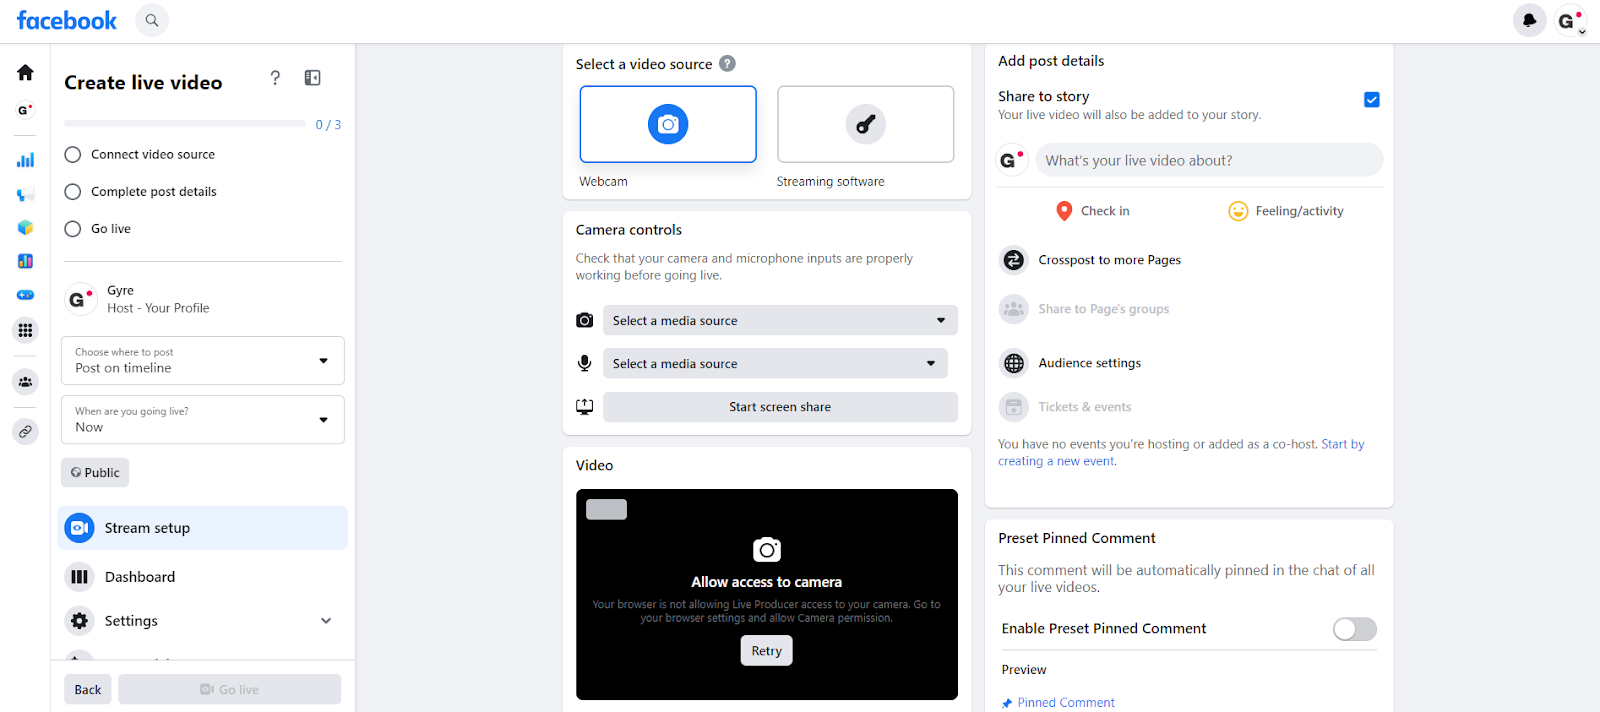Uncheck the Share to story checkbox
Viewport: 1600px width, 712px height.
(x=1372, y=99)
